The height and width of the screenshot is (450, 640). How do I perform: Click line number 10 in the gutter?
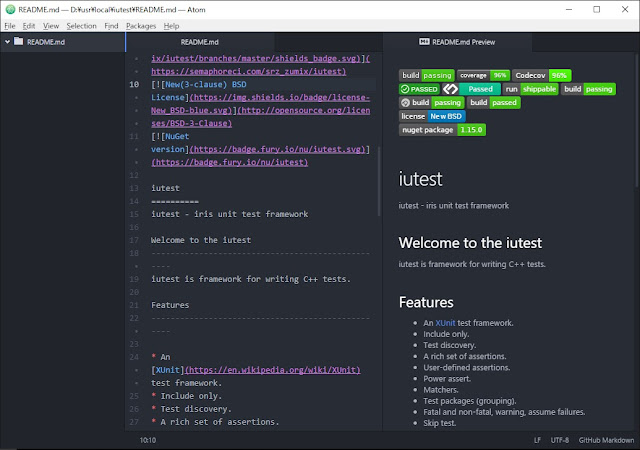(x=134, y=85)
